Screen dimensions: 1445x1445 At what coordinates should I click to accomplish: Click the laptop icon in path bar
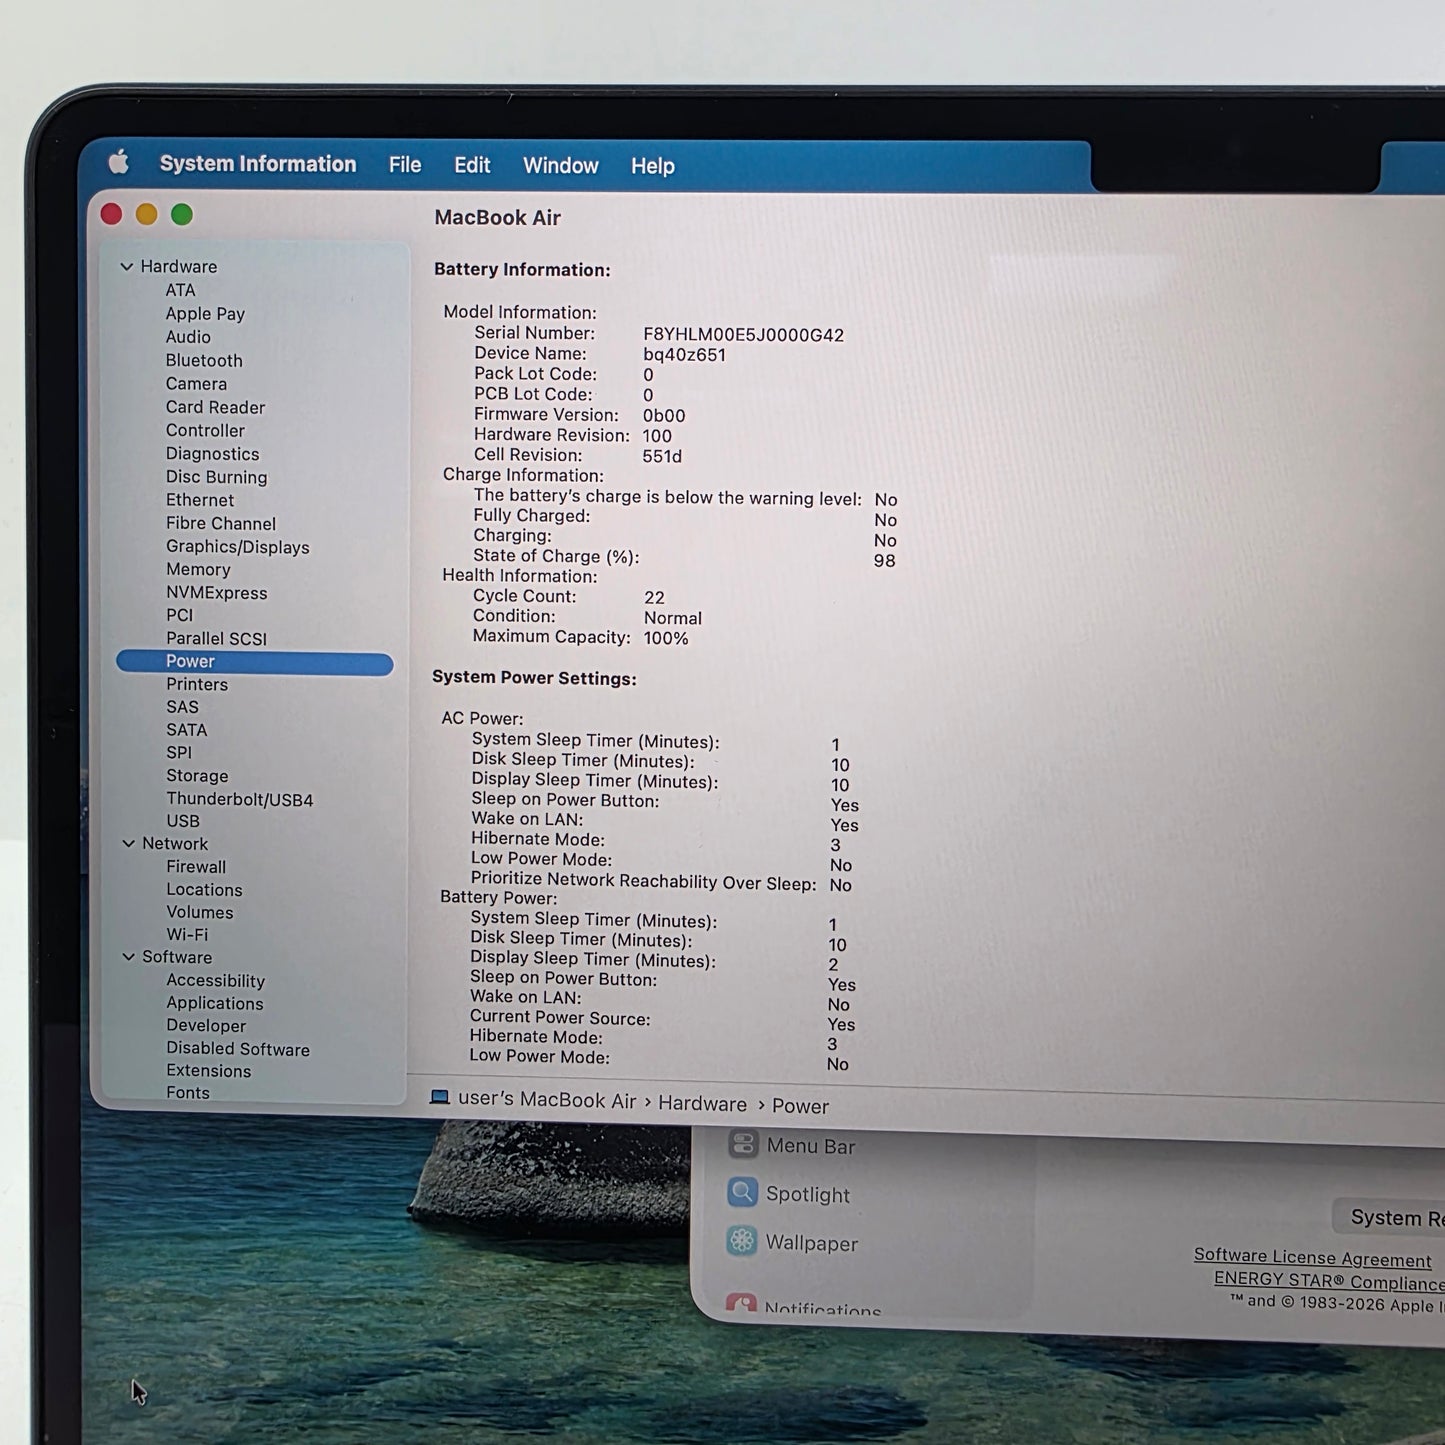click(439, 1097)
